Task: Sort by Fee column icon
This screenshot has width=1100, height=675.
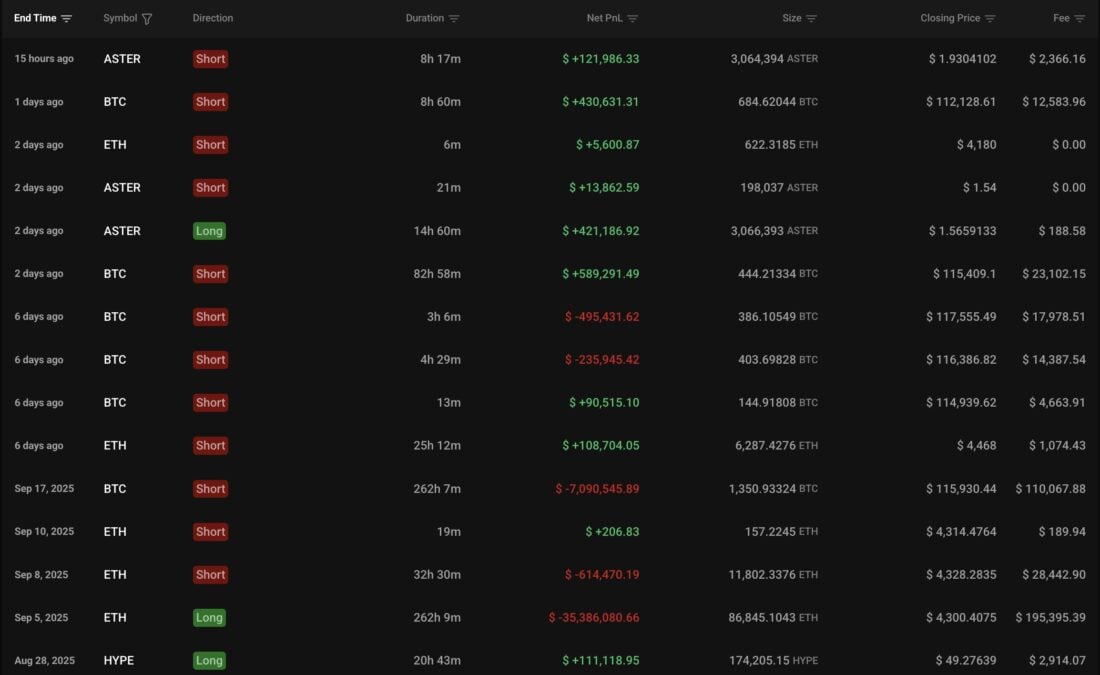Action: tap(1080, 18)
